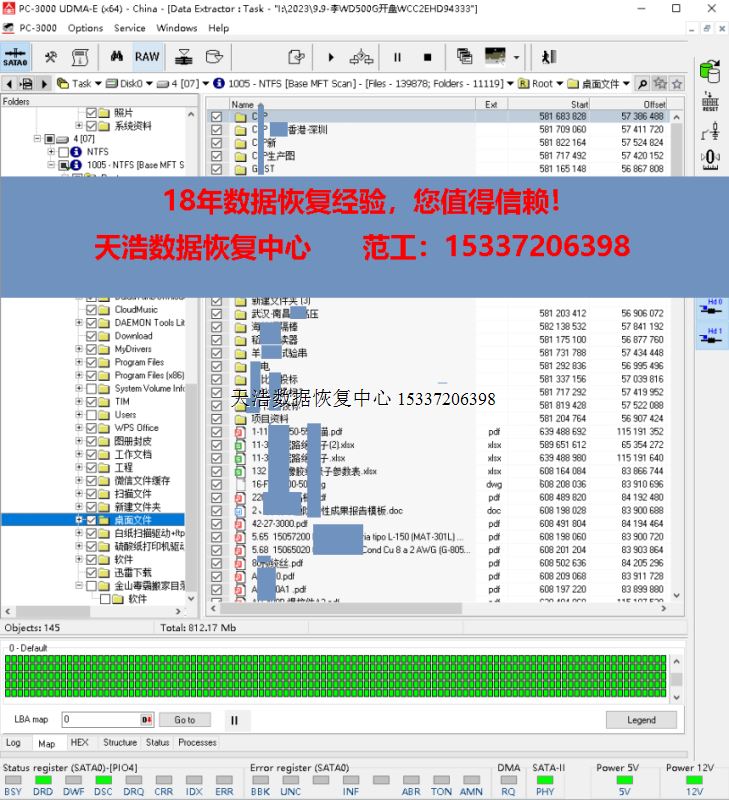Collapse the 4 [07] tree node
This screenshot has height=800, width=729.
point(37,138)
